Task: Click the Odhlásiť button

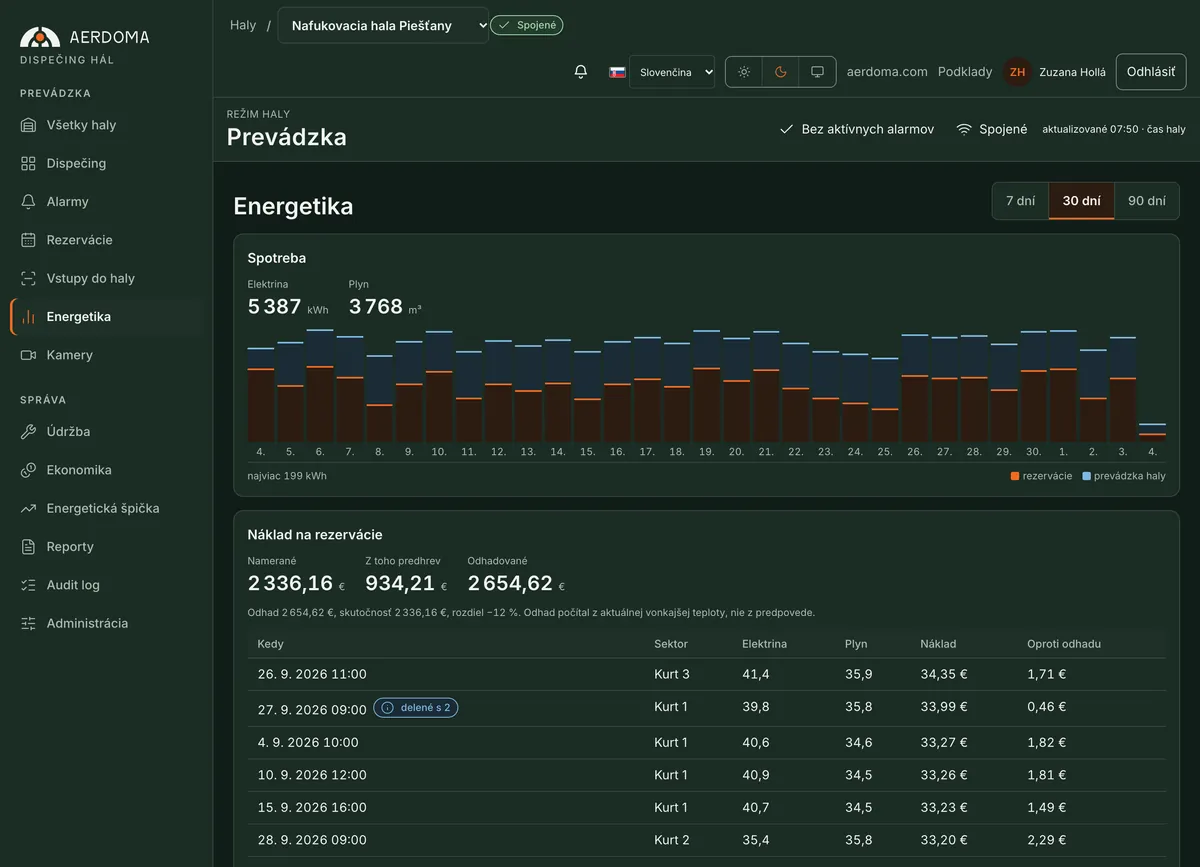Action: pyautogui.click(x=1151, y=72)
